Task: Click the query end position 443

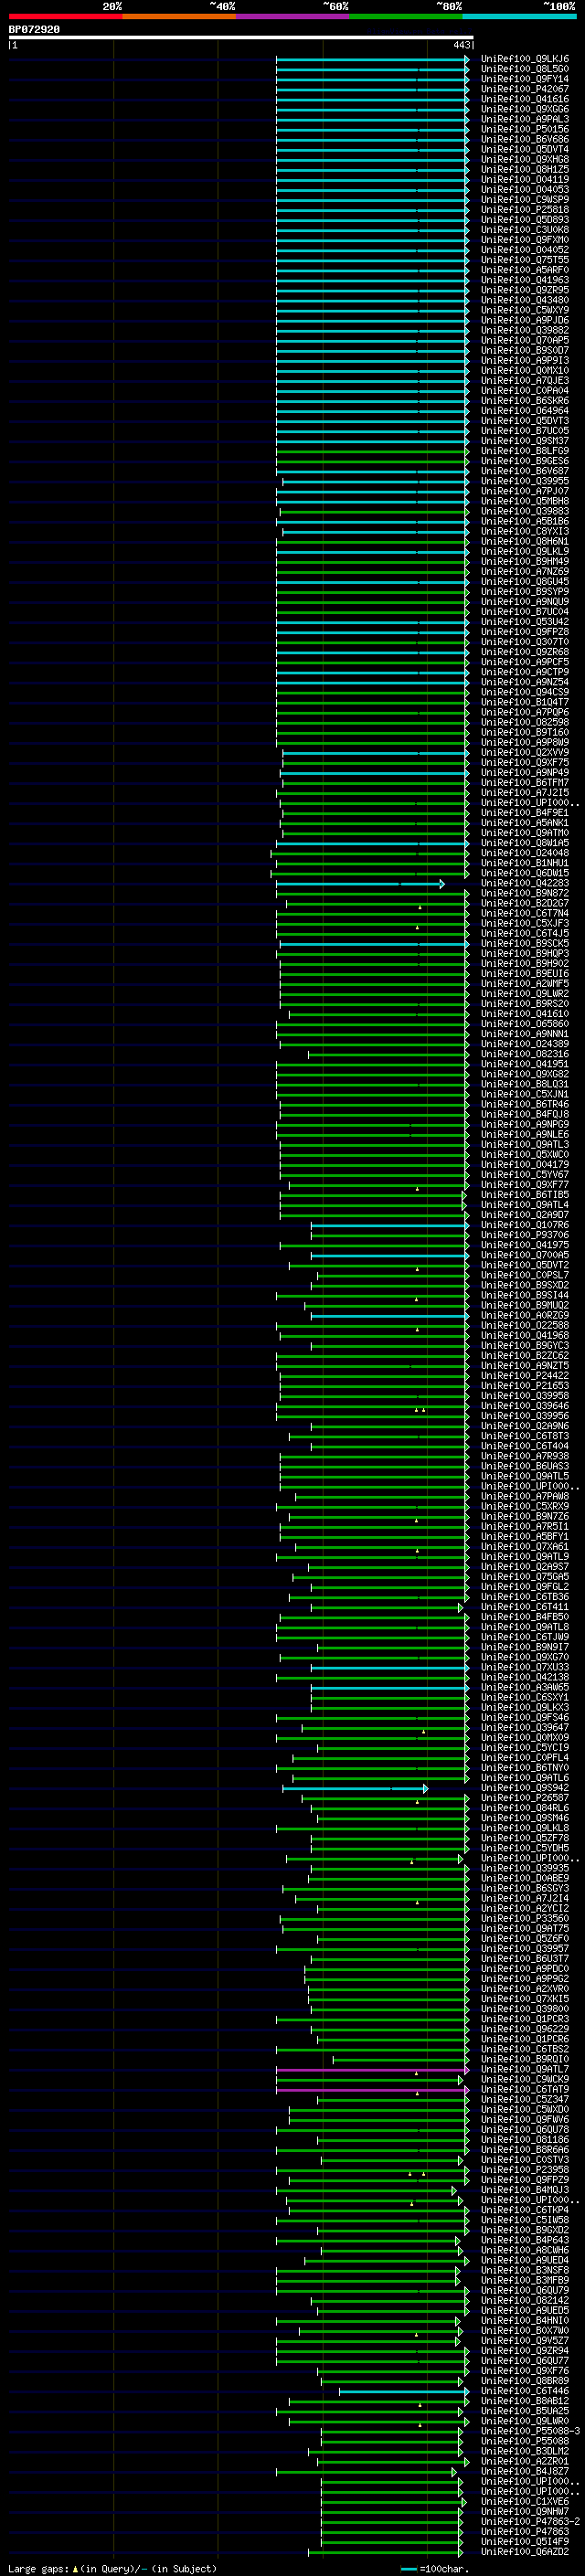Action: [461, 45]
